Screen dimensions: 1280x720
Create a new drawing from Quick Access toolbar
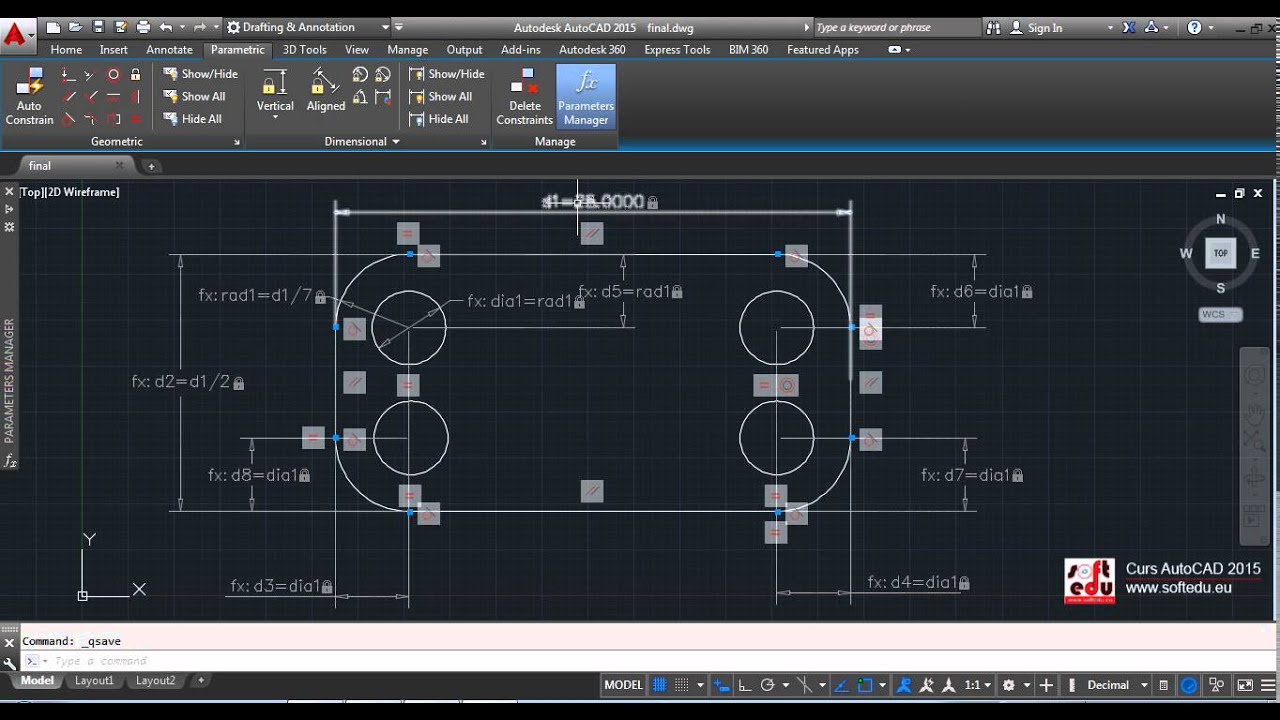(54, 27)
